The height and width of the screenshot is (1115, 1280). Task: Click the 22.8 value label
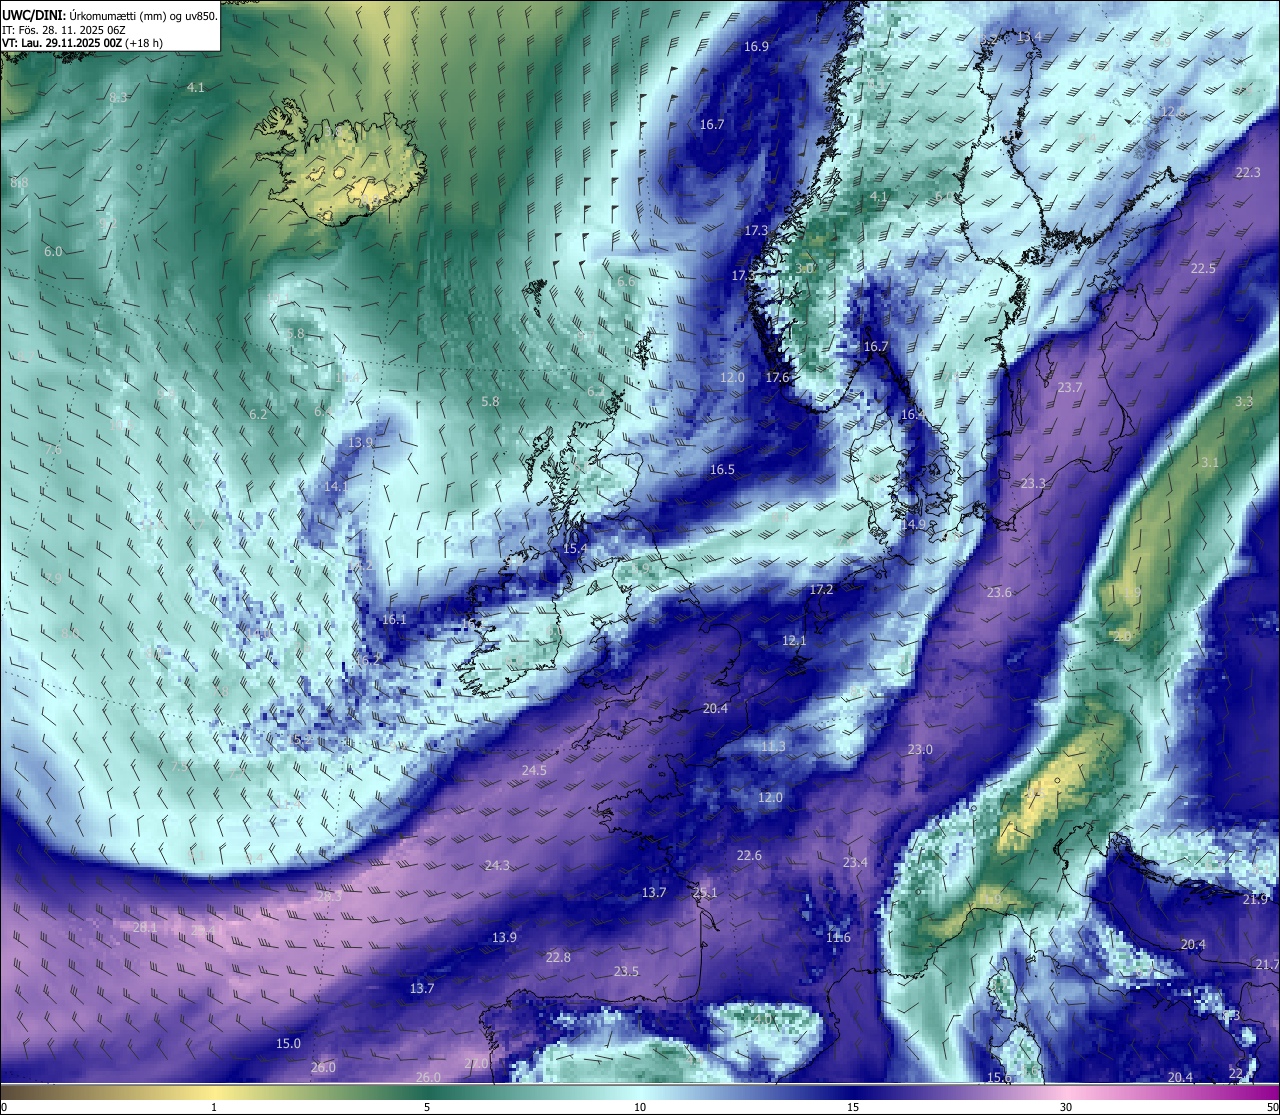point(558,958)
